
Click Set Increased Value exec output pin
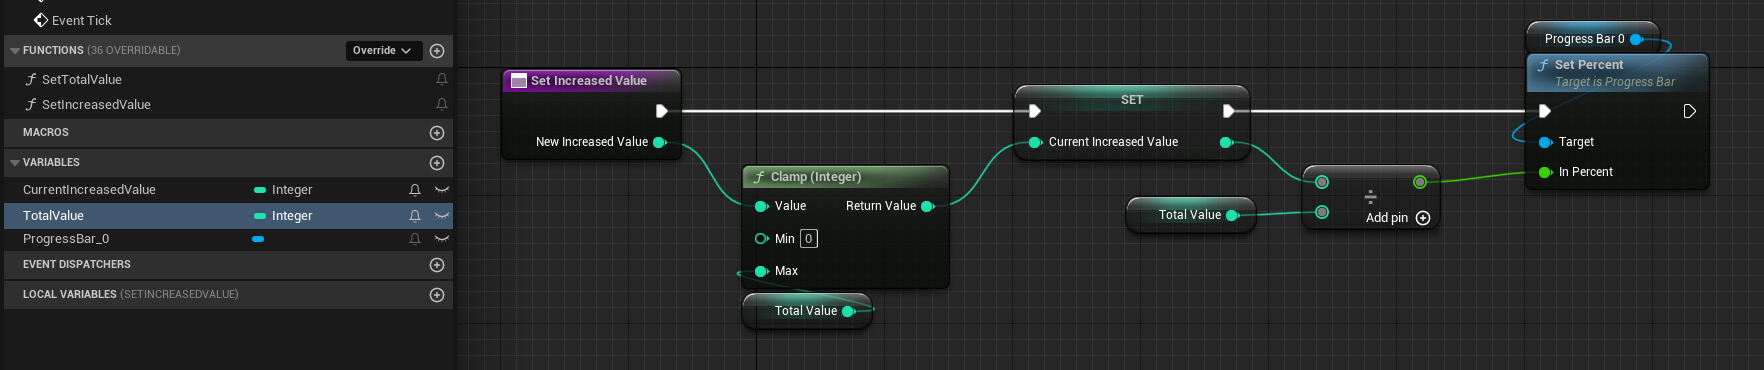pyautogui.click(x=661, y=111)
